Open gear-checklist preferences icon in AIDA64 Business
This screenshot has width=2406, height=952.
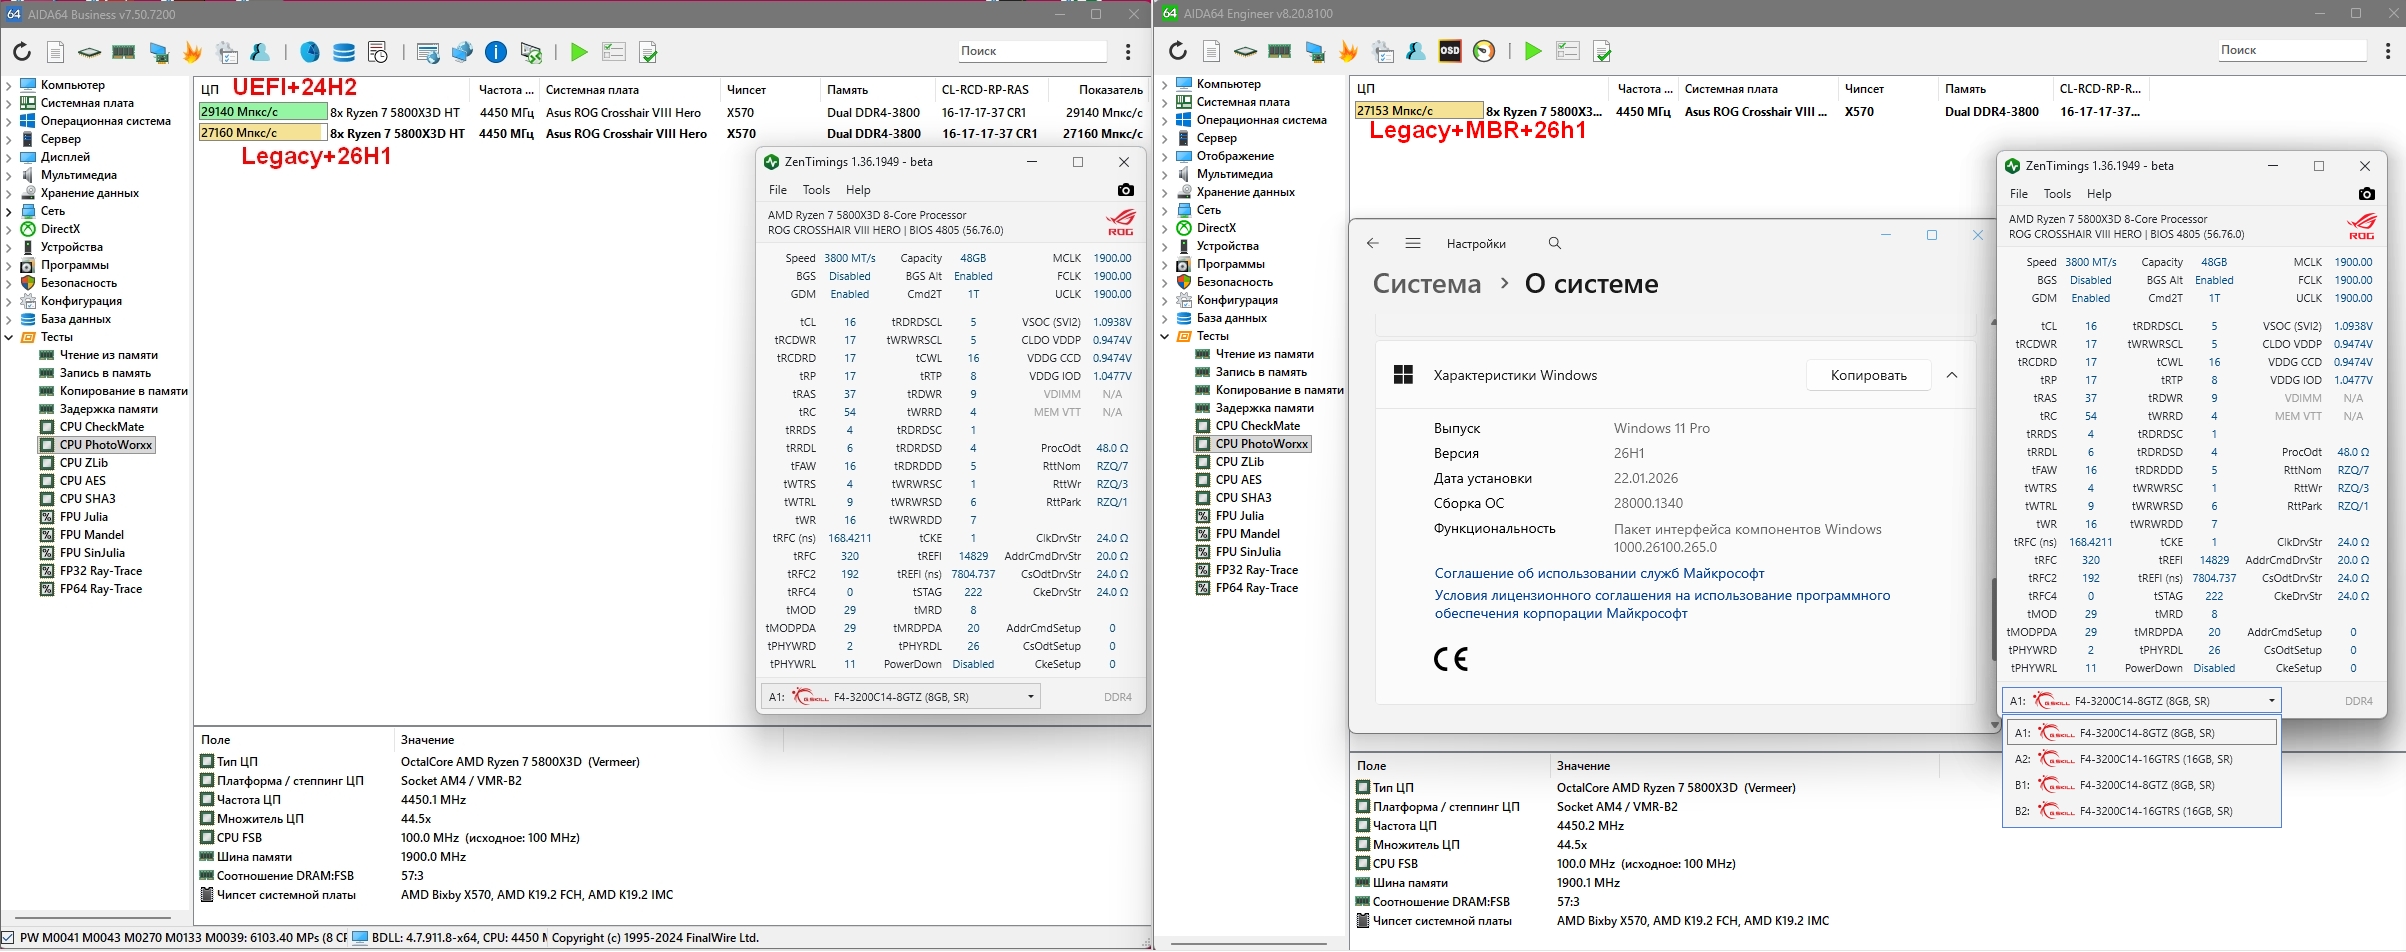click(227, 52)
